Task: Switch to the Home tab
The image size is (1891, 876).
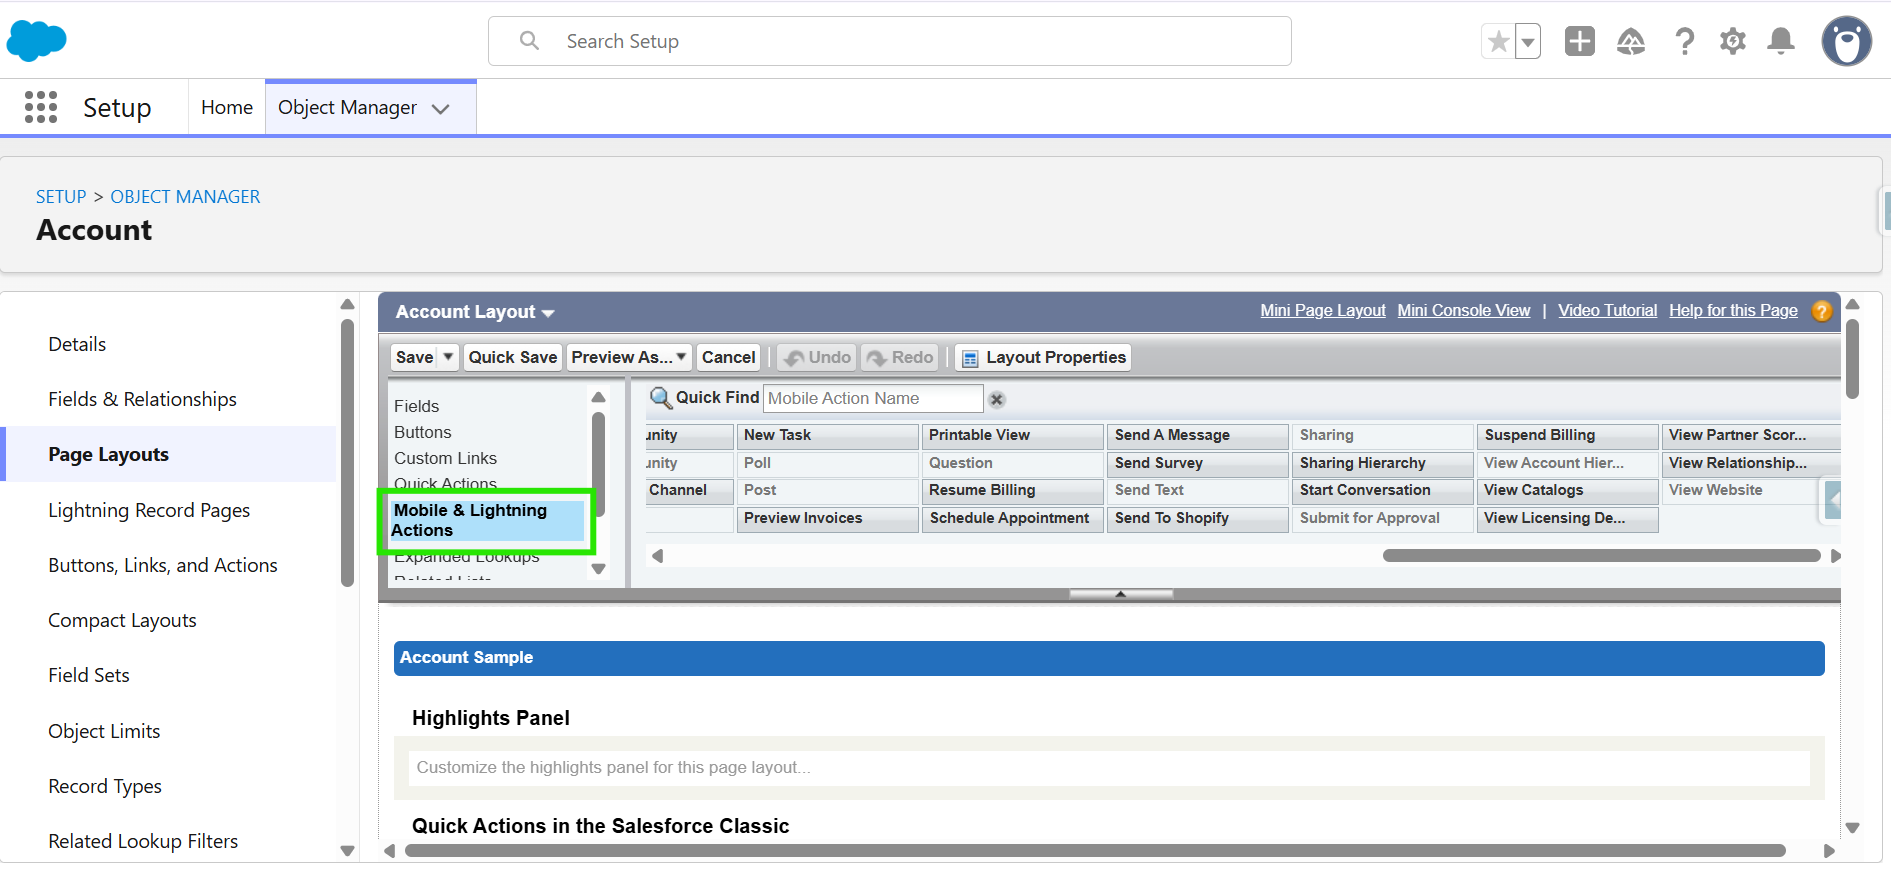Action: tap(227, 107)
